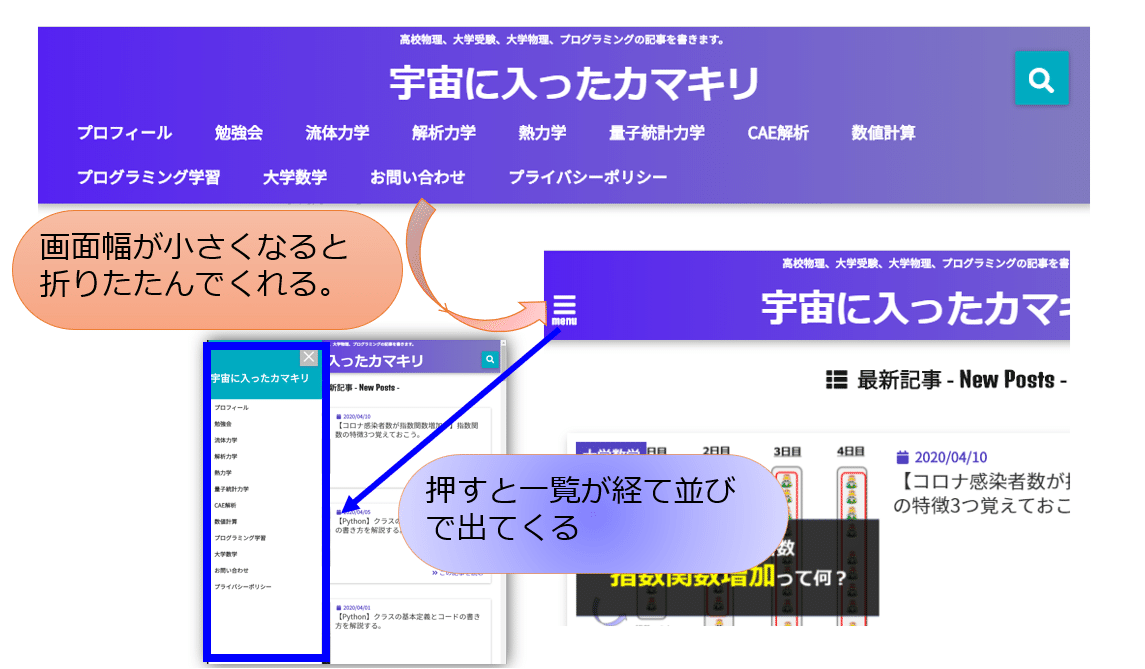Open the 流体力学 navigation item
1145x669 pixels.
pos(336,131)
